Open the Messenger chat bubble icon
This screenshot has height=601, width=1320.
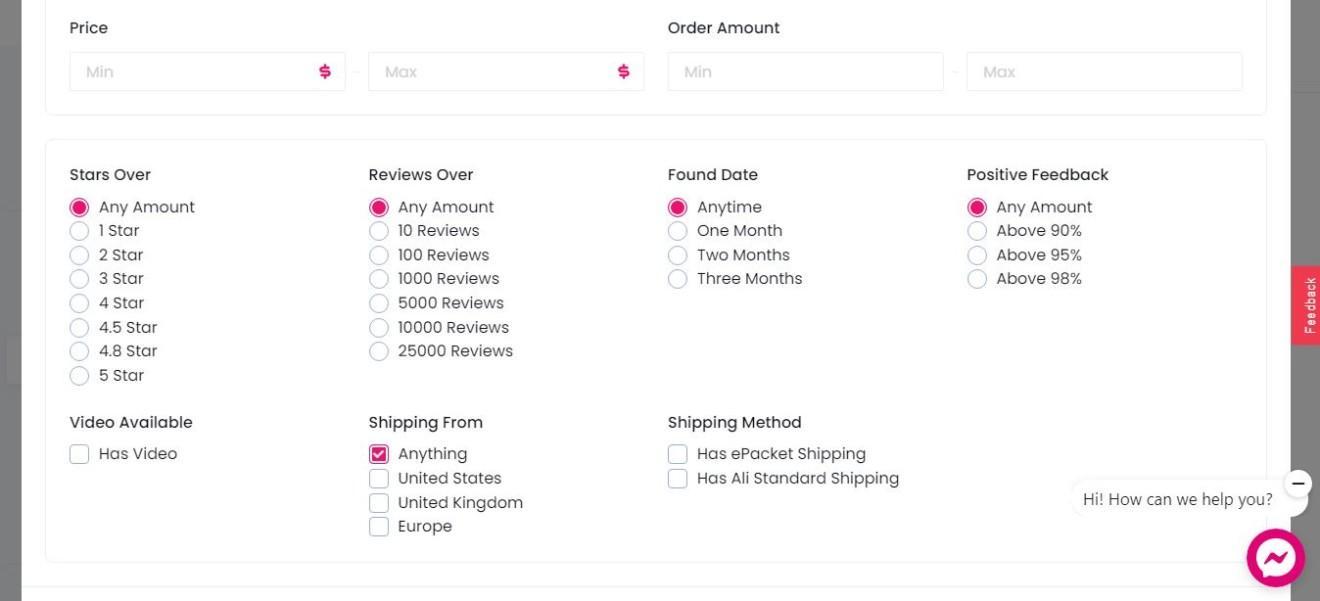coord(1275,557)
